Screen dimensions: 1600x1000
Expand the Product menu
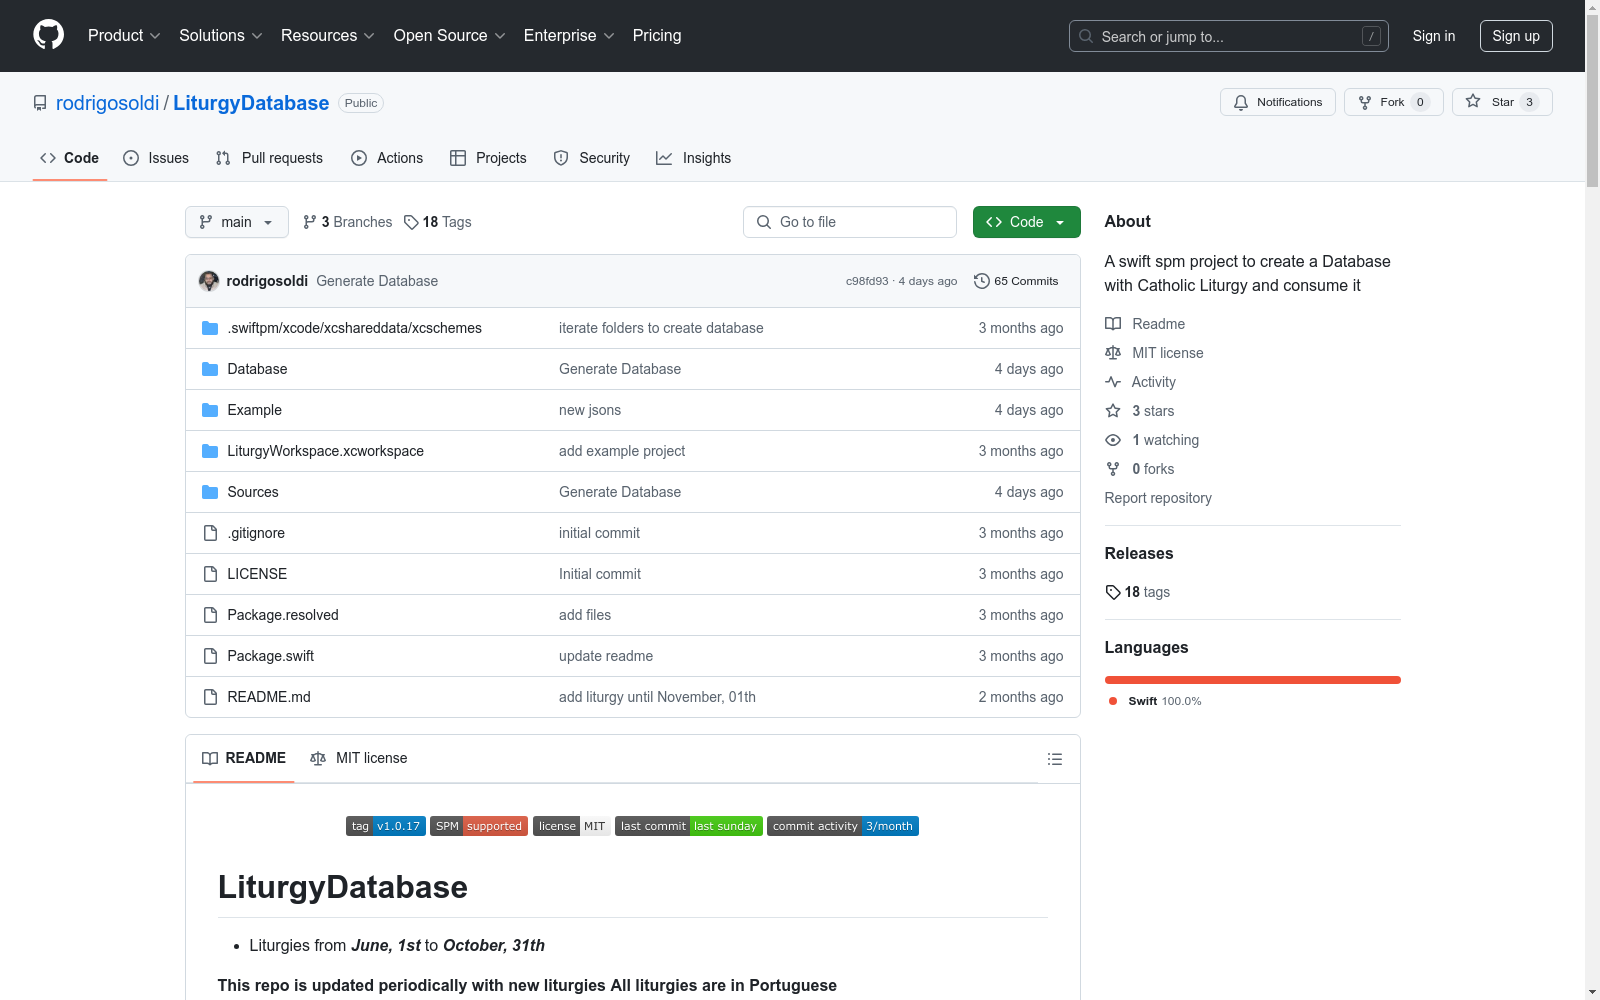(x=124, y=35)
